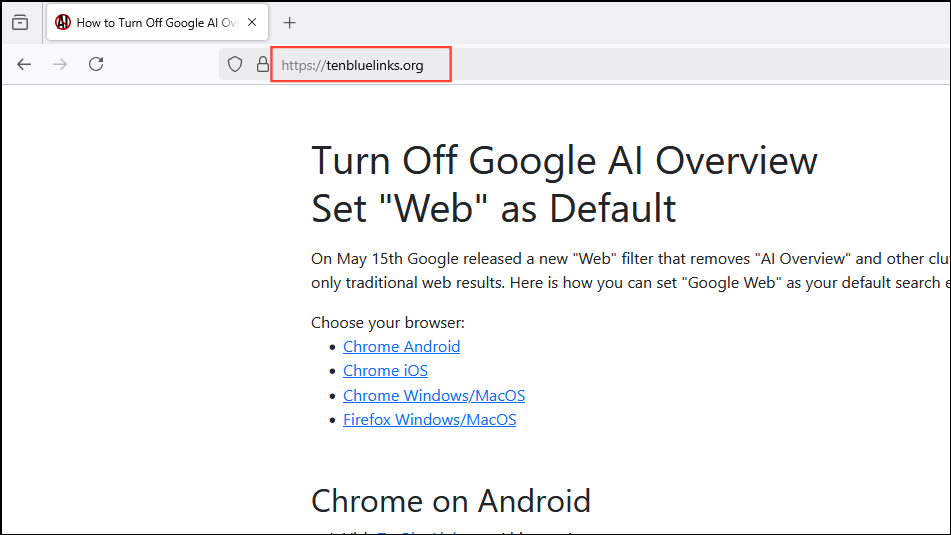Follow the Chrome Android link
The width and height of the screenshot is (951, 535).
tap(402, 346)
